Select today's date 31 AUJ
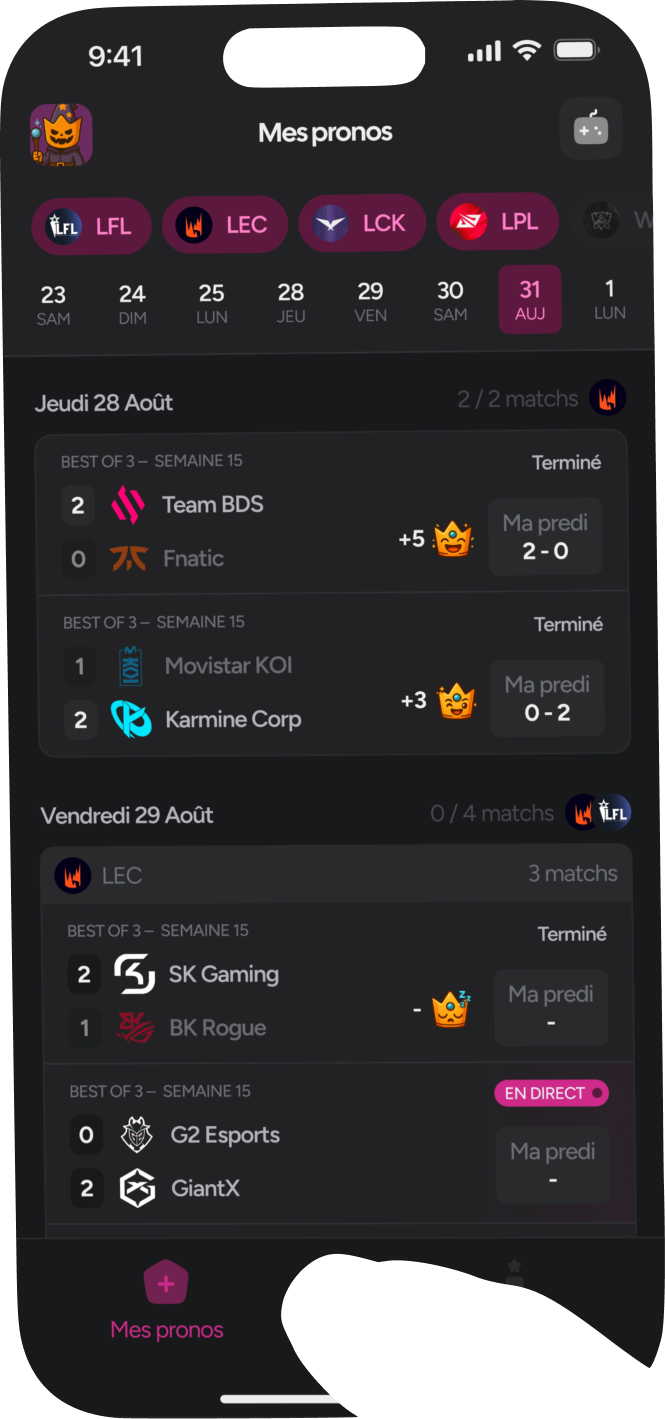Viewport: 665px width, 1419px height. coord(530,300)
